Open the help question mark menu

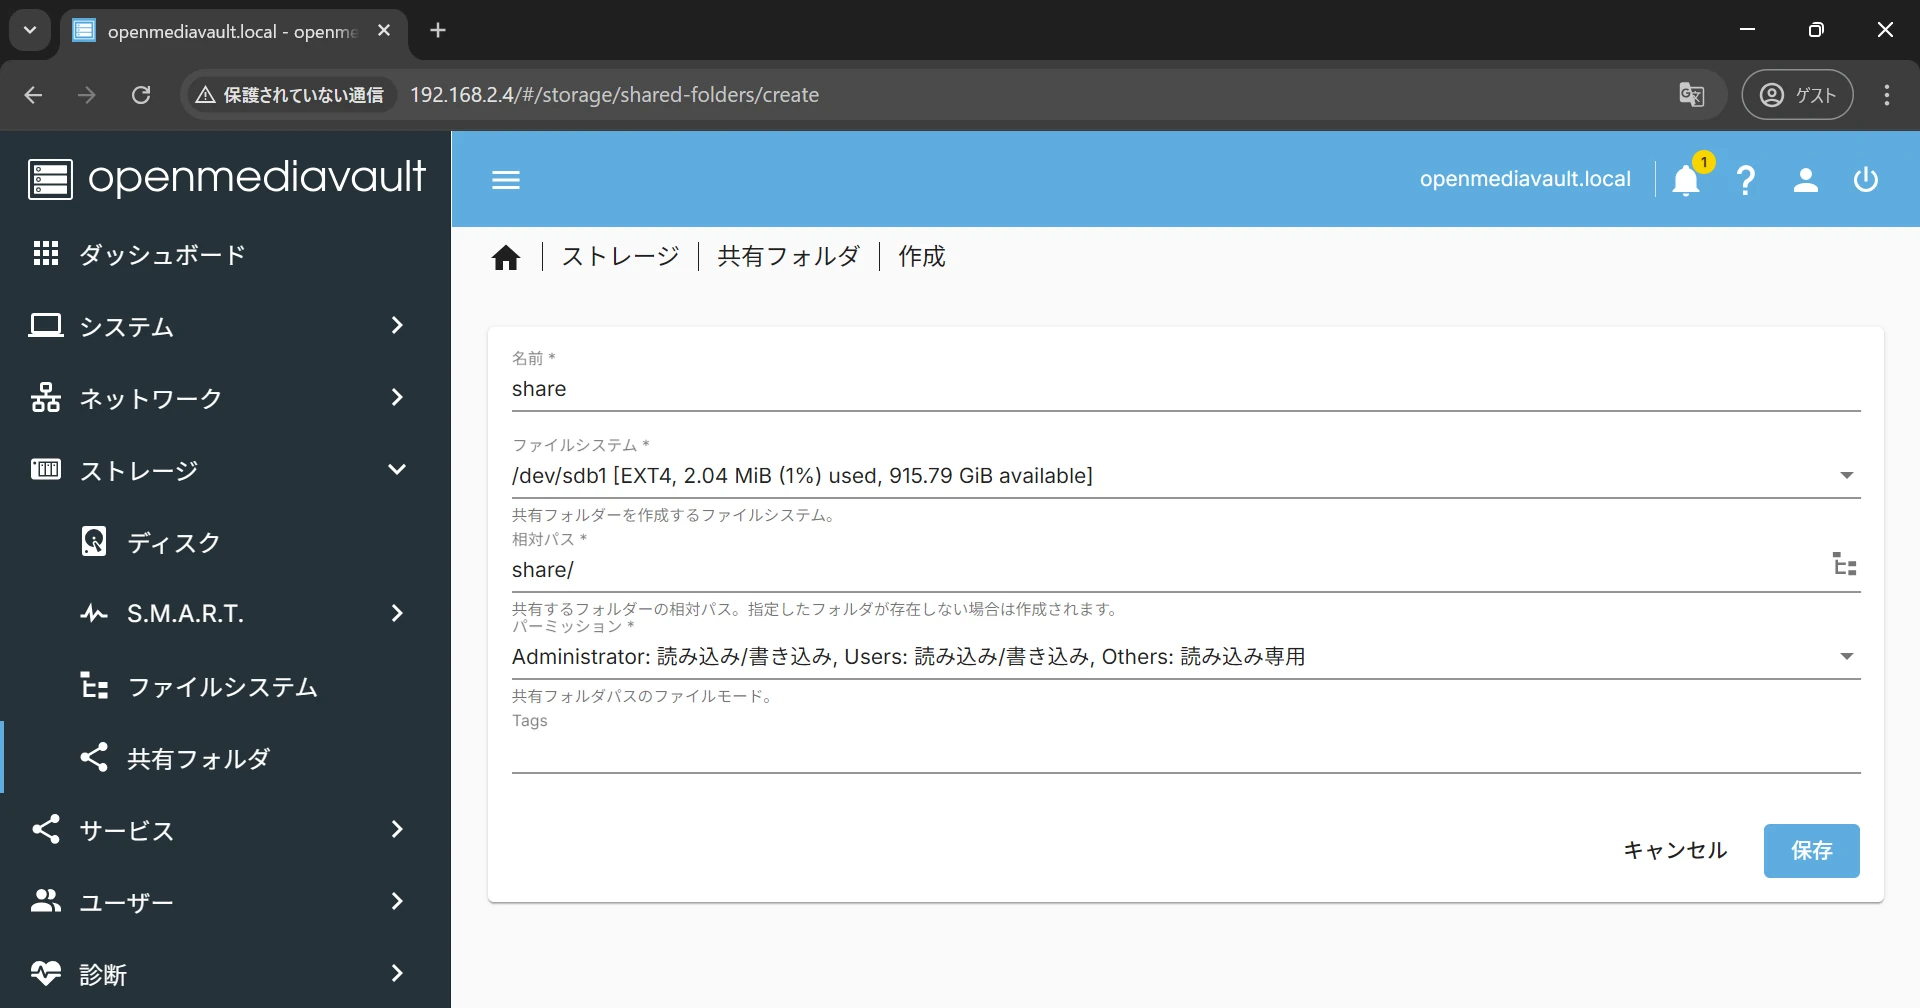click(1746, 180)
